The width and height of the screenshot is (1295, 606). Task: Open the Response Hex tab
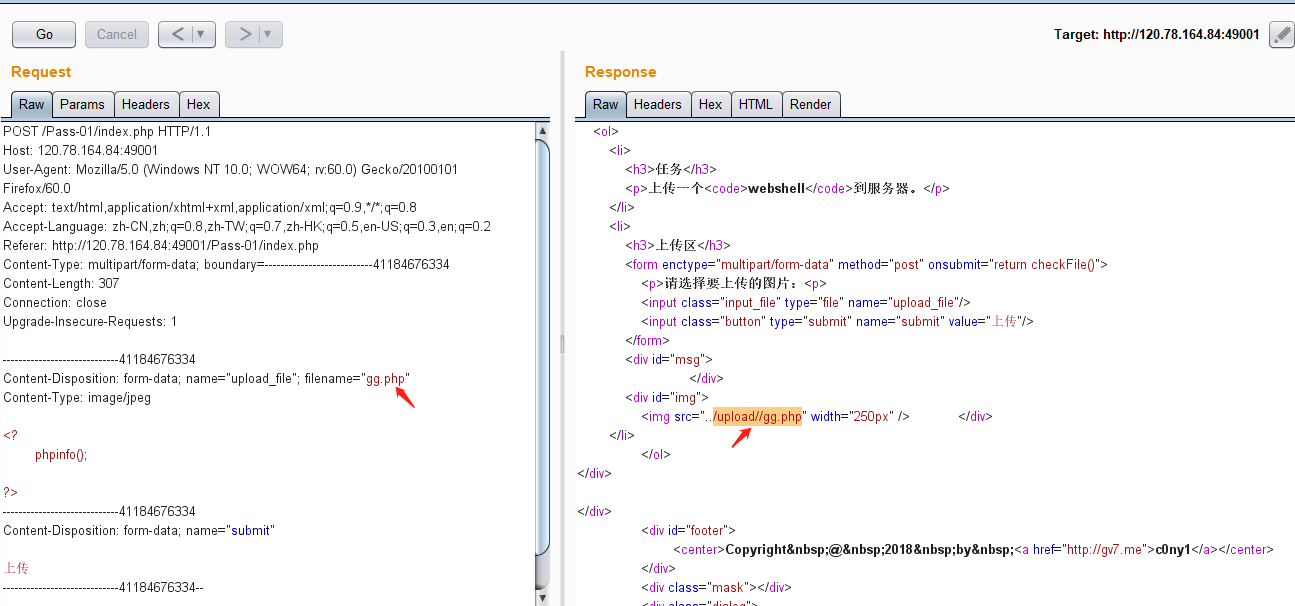710,104
